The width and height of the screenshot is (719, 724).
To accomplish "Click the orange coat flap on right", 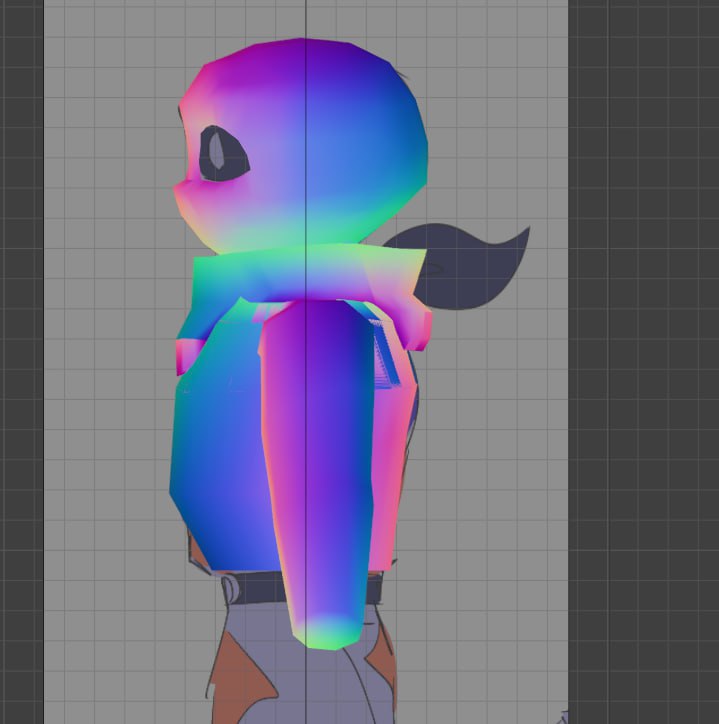I will click(383, 663).
